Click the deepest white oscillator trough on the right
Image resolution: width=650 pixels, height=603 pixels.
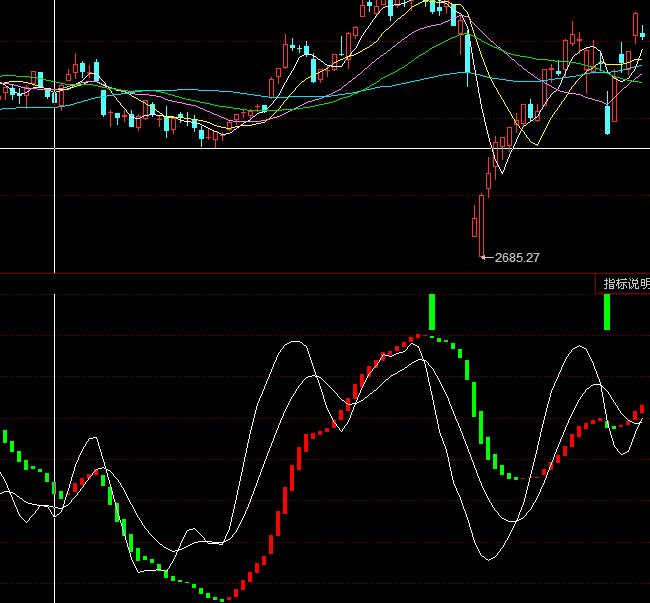pos(487,560)
